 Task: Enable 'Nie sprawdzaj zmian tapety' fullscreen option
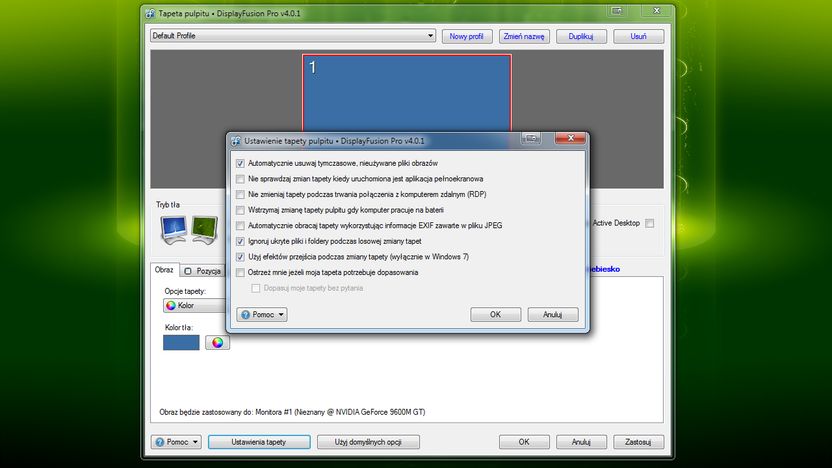click(x=240, y=179)
